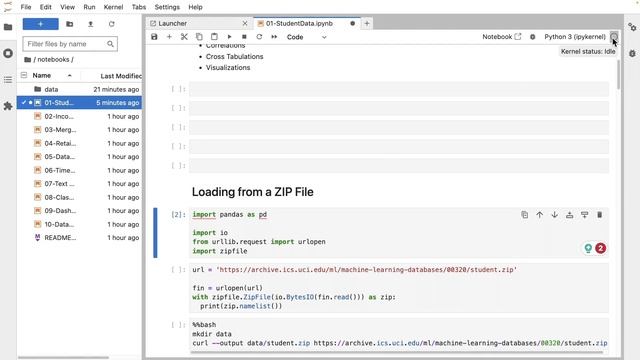Go to root via folder breadcrumb icon
640x360 pixels.
27,60
